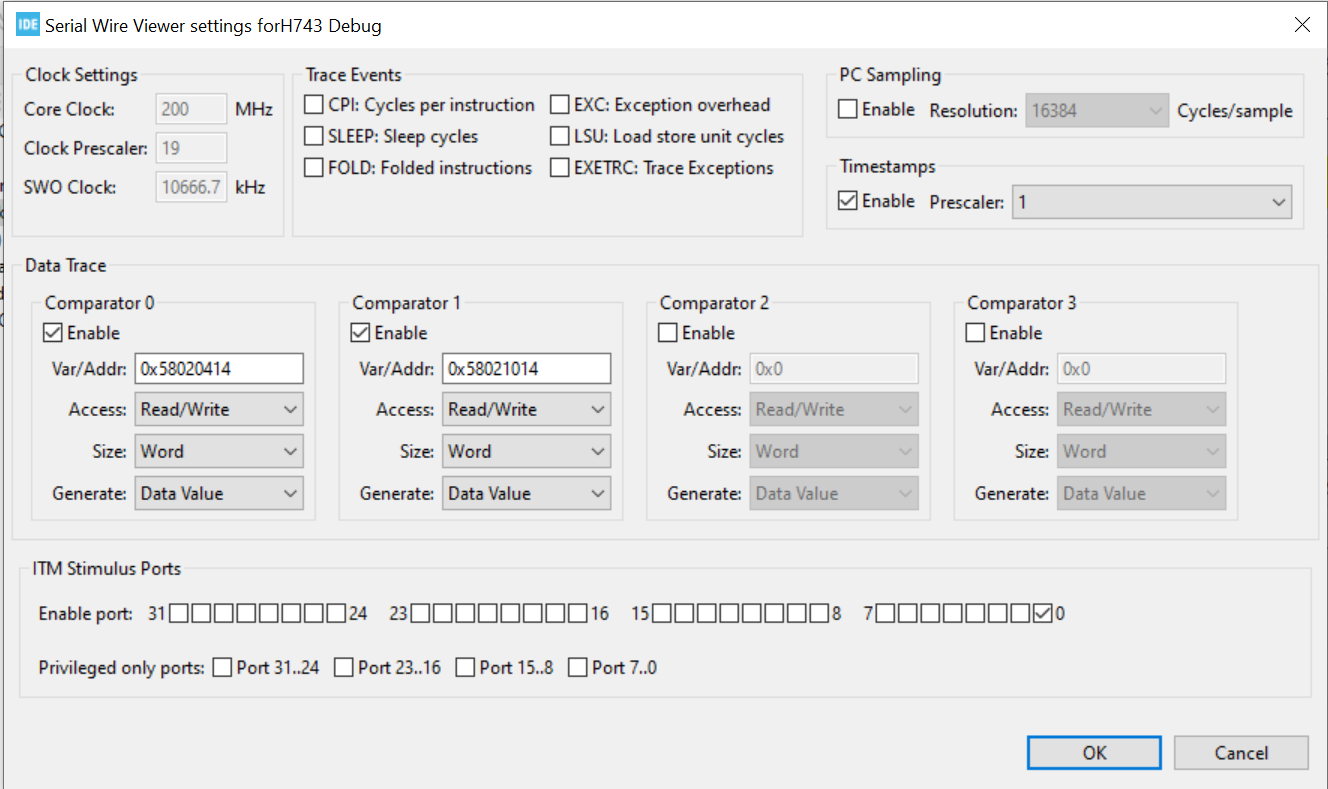Mark Port 7..0 as privileged only
Viewport: 1328px width, 789px height.
(x=578, y=667)
